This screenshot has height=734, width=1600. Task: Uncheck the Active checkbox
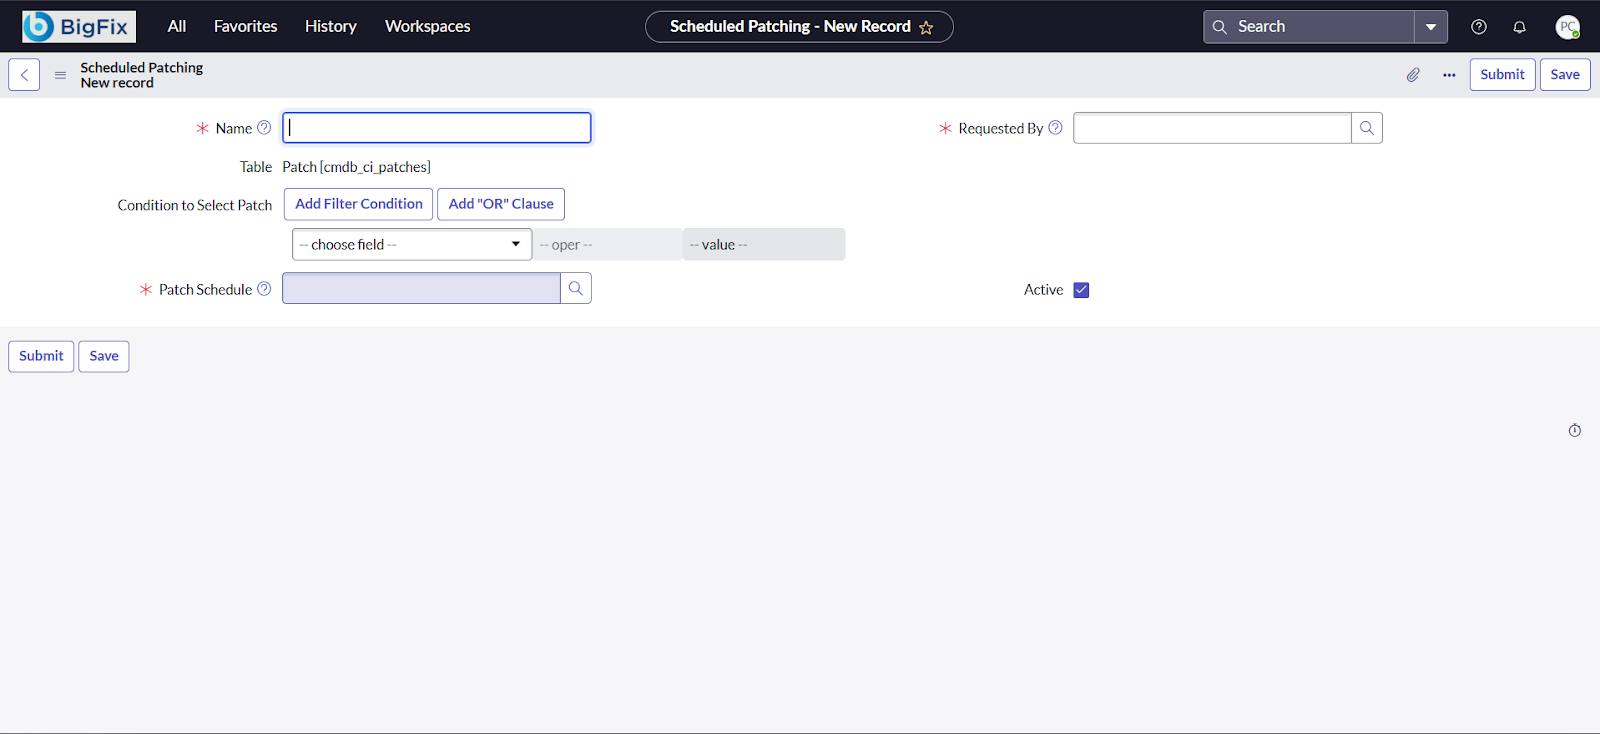(x=1081, y=290)
